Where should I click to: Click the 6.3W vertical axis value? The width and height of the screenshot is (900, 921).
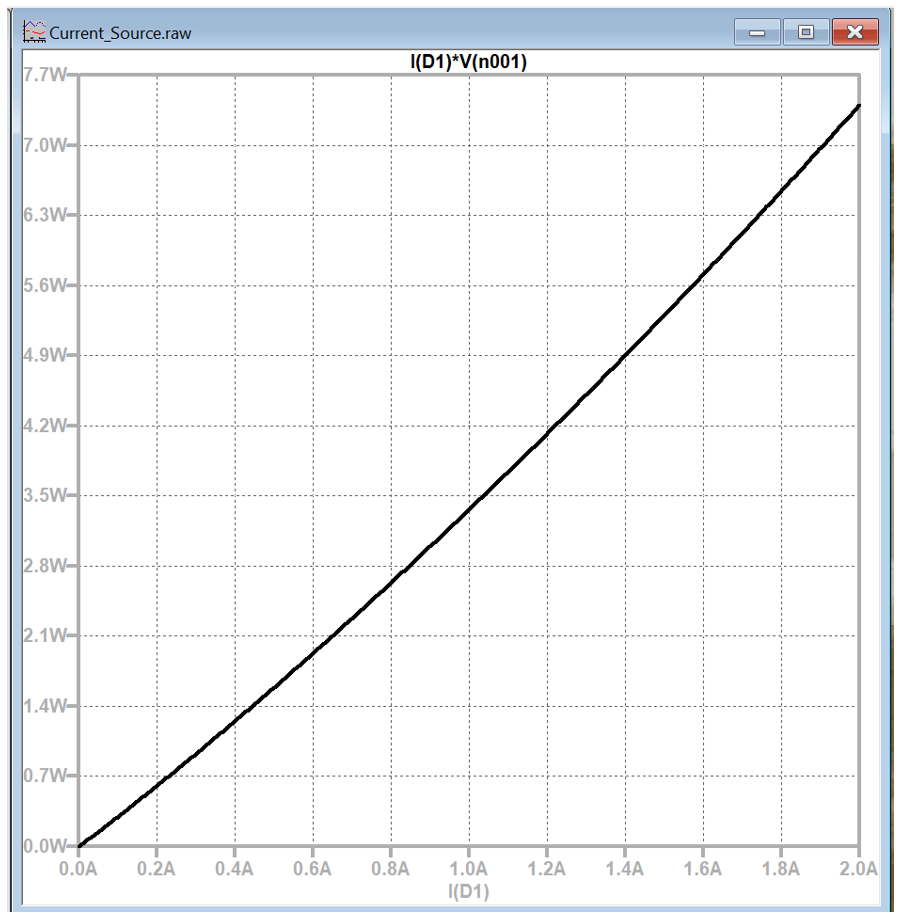click(x=45, y=215)
